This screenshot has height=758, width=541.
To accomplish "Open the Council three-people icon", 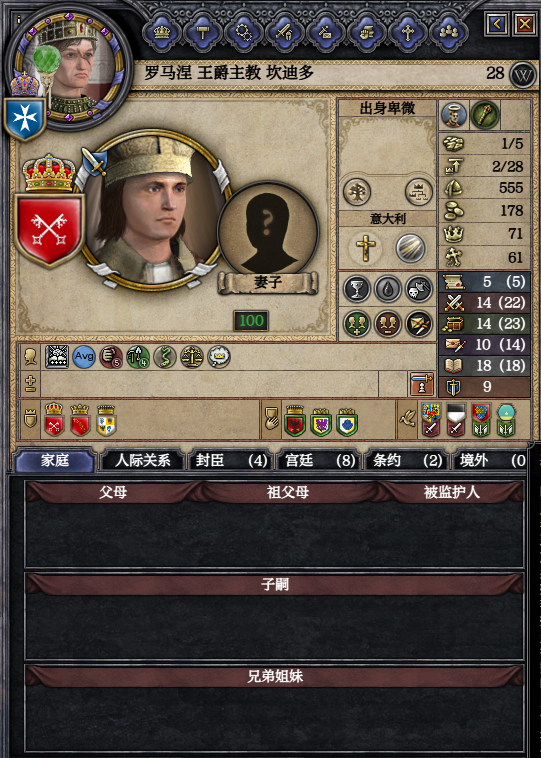I will 449,32.
